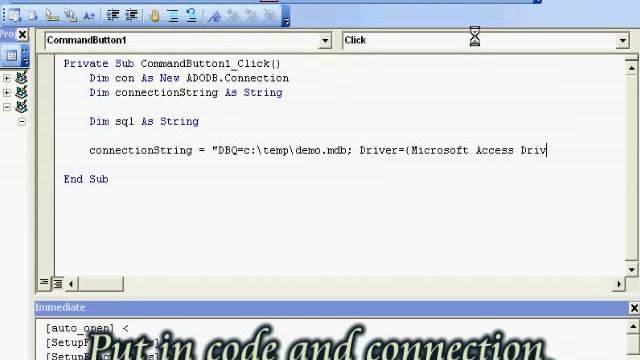The image size is (640, 360).
Task: Open the Click procedure dropdown
Action: (622, 40)
